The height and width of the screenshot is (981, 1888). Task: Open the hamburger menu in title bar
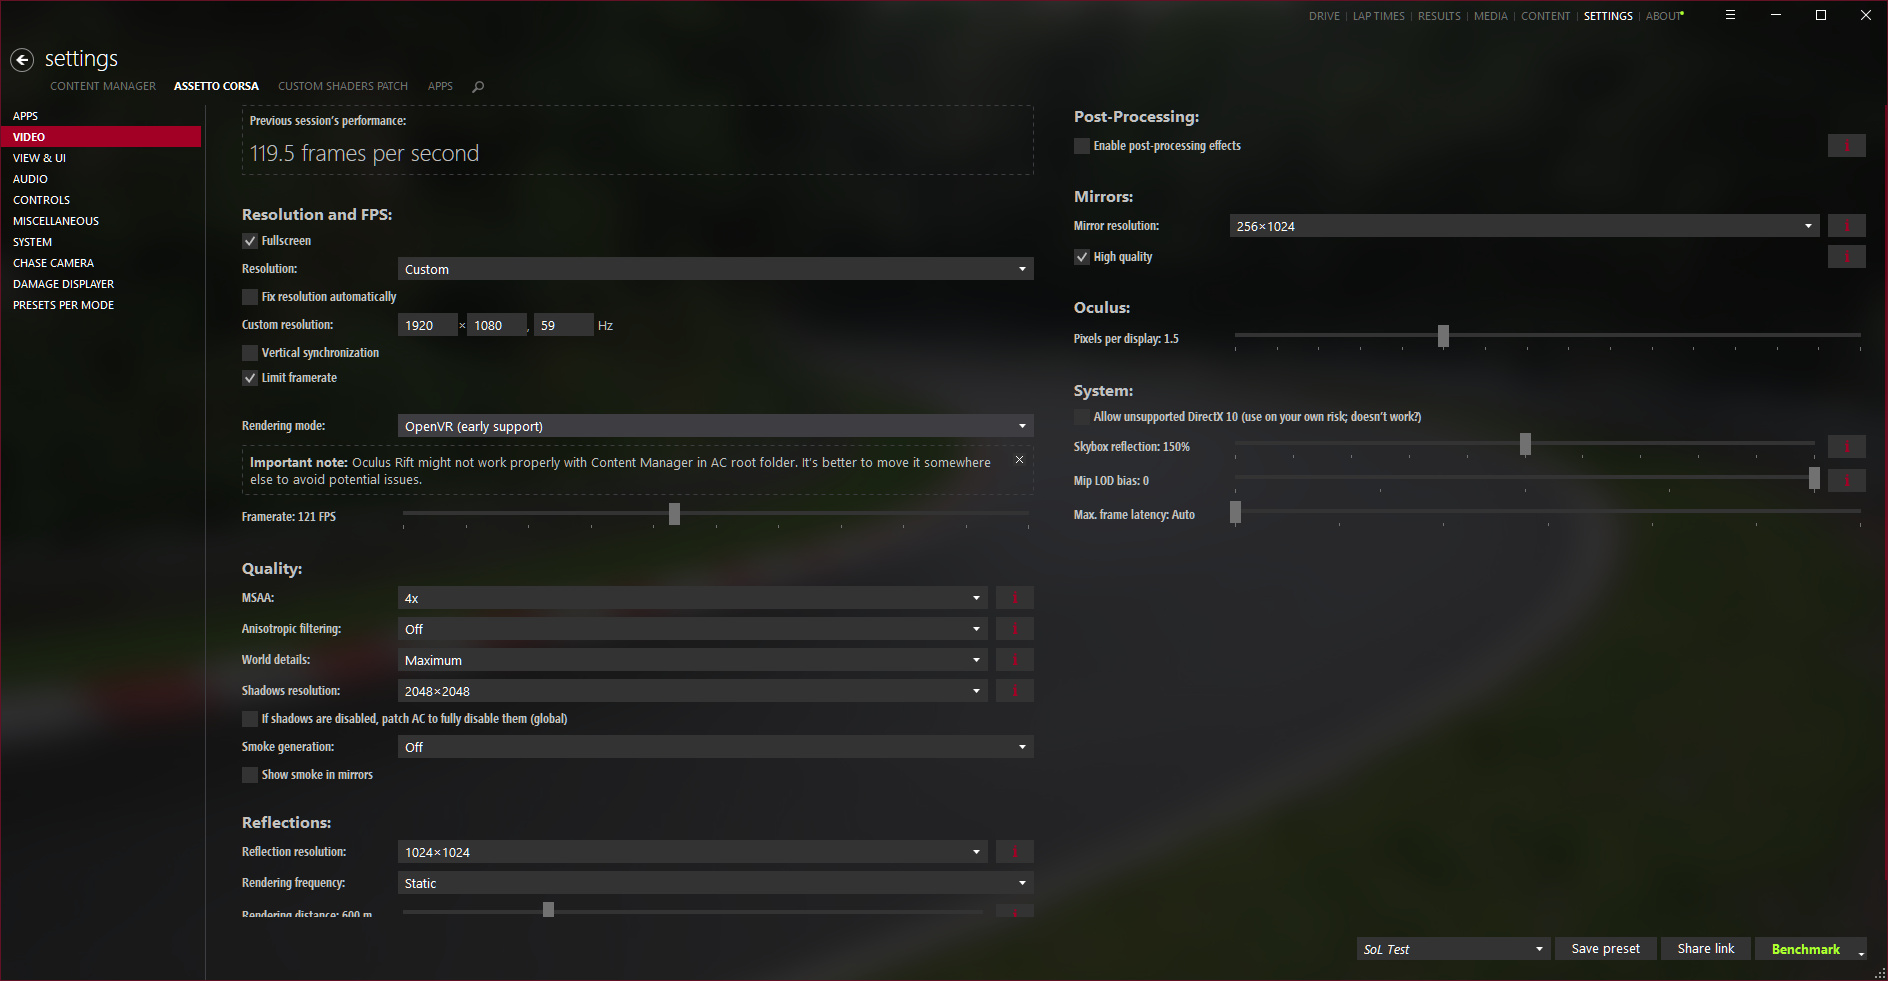coord(1730,15)
